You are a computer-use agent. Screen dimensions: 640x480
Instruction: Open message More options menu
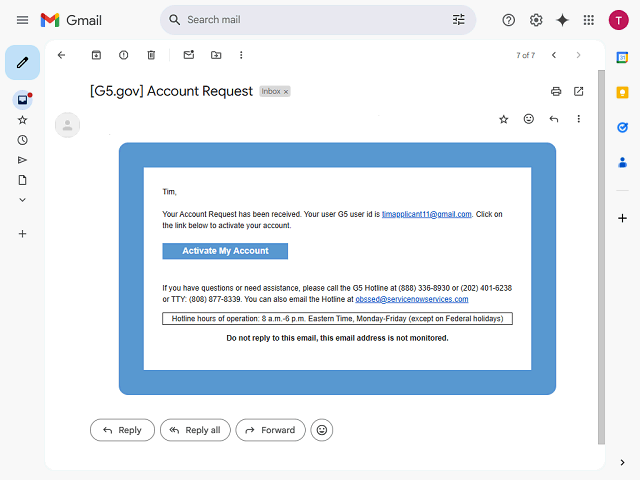point(578,119)
